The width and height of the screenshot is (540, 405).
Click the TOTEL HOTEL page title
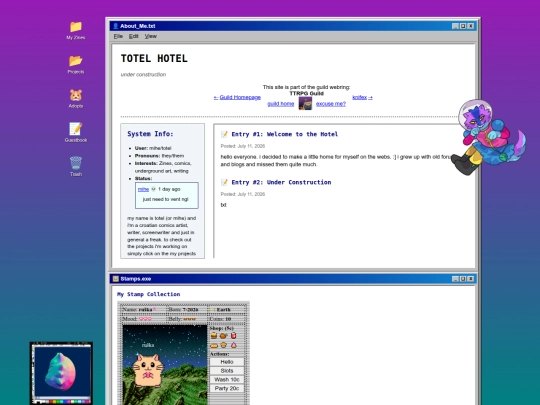tap(154, 59)
